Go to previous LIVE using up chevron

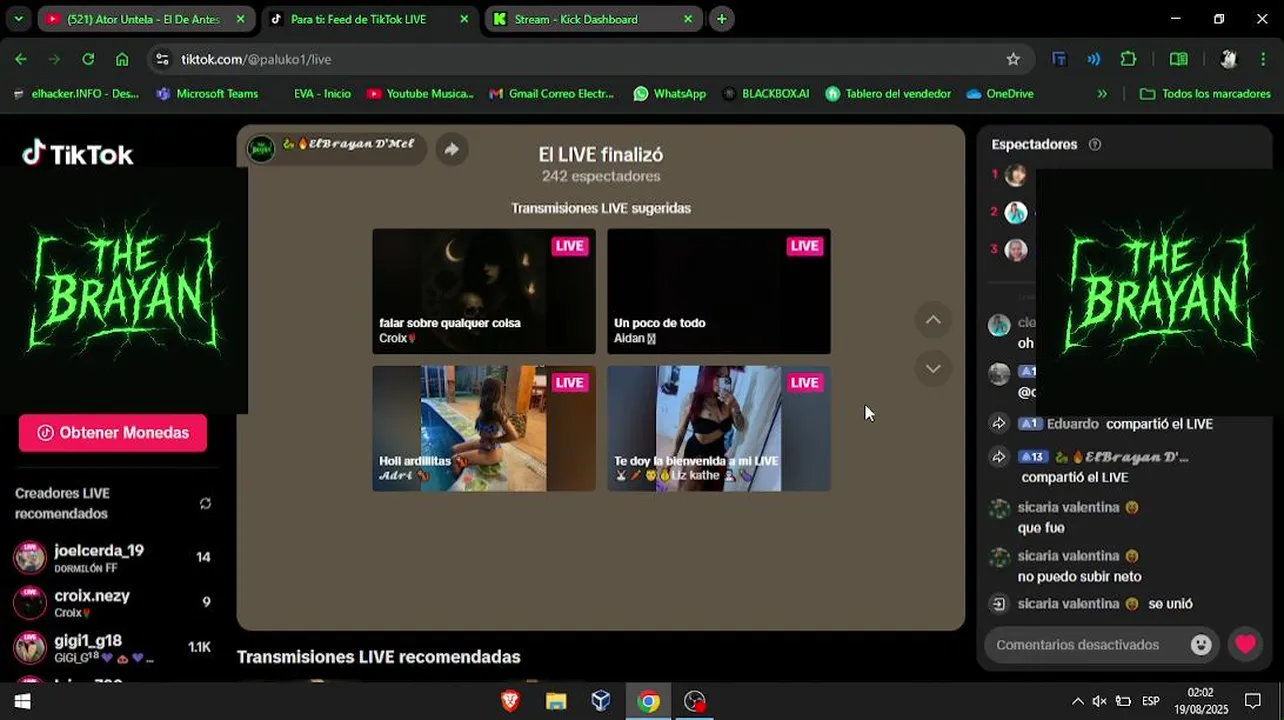pyautogui.click(x=933, y=320)
